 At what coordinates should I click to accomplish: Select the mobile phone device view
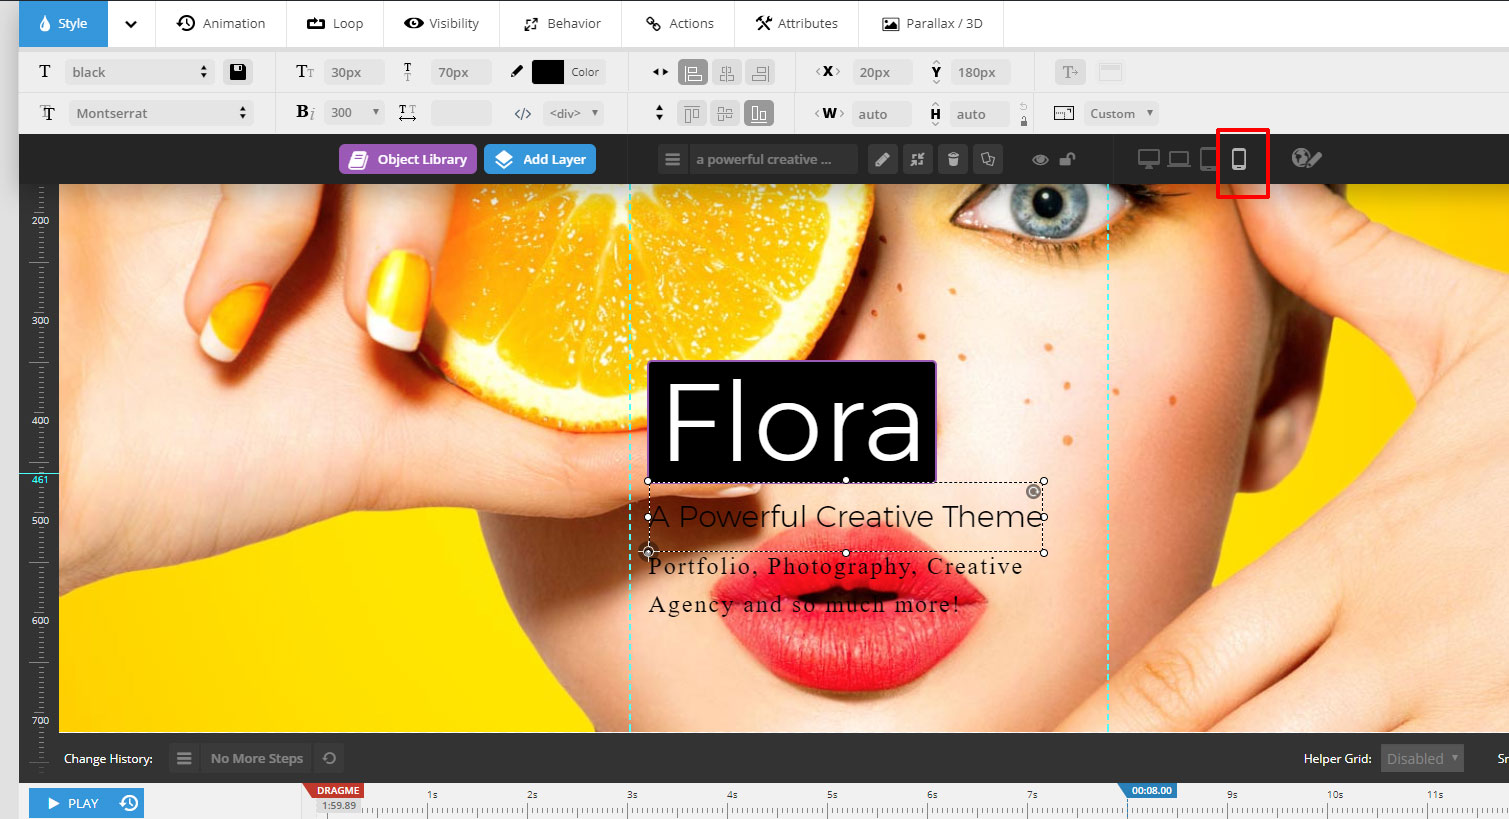[1239, 160]
